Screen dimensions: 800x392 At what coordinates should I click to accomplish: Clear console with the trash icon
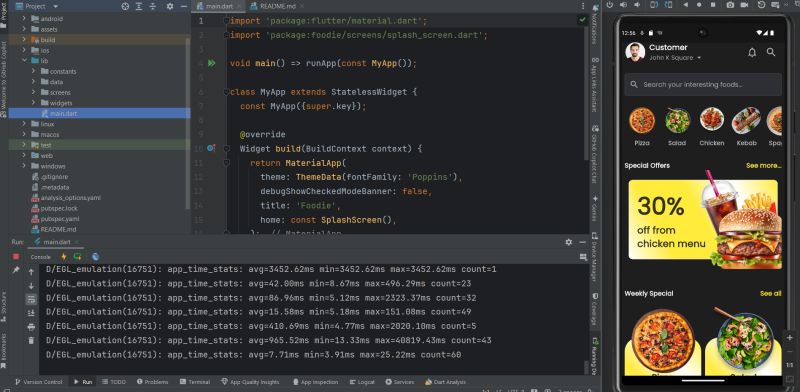[31, 340]
